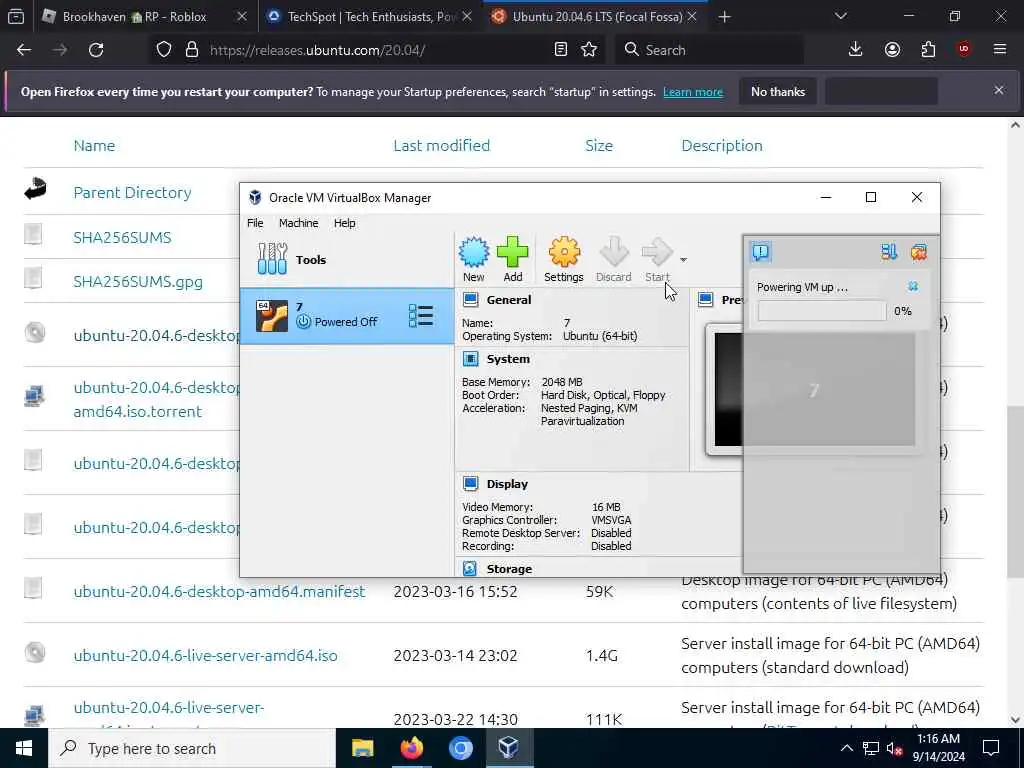Viewport: 1024px width, 768px height.
Task: Sort listing by Name column
Action: [x=94, y=146]
